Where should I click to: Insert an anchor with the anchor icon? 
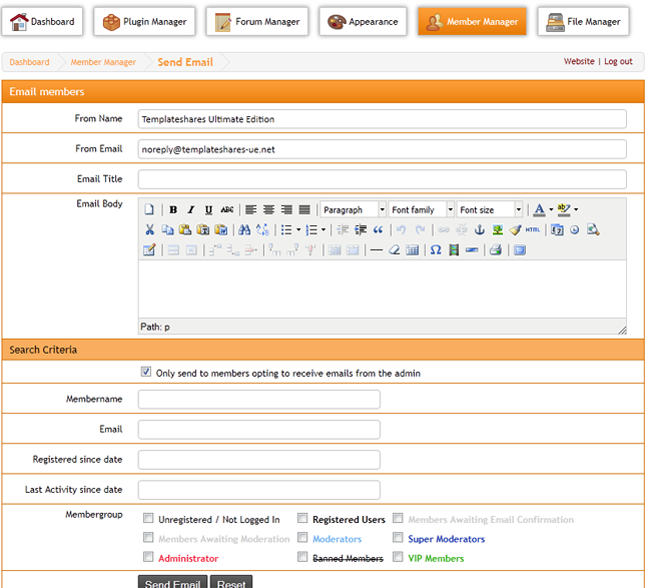479,229
